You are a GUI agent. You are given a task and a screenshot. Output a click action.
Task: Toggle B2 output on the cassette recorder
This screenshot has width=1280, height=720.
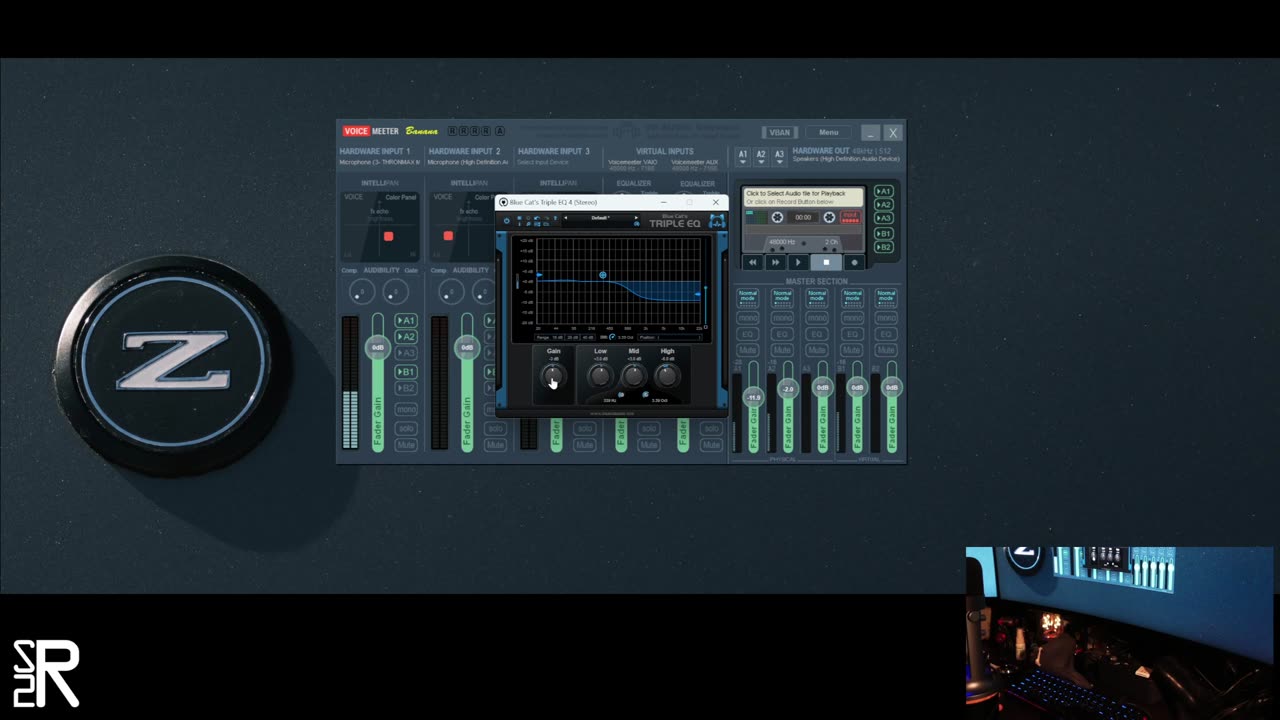coord(884,247)
